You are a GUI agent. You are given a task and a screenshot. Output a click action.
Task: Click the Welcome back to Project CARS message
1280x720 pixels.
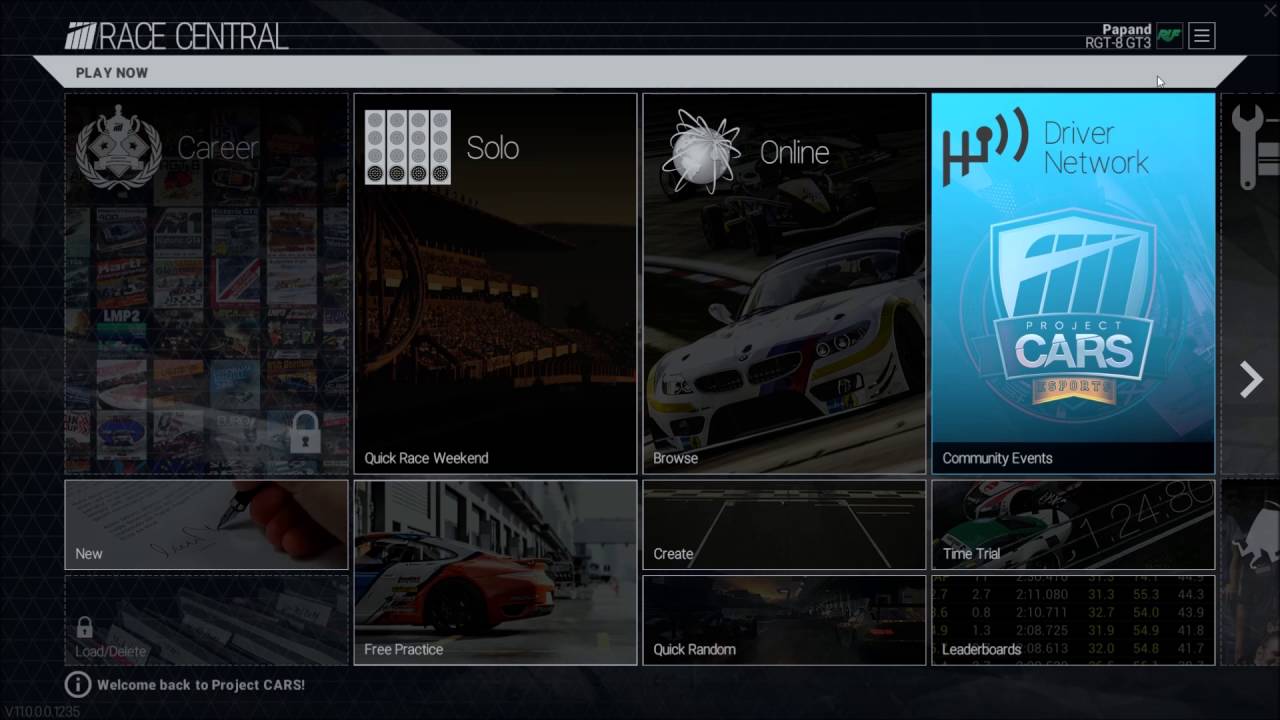201,685
